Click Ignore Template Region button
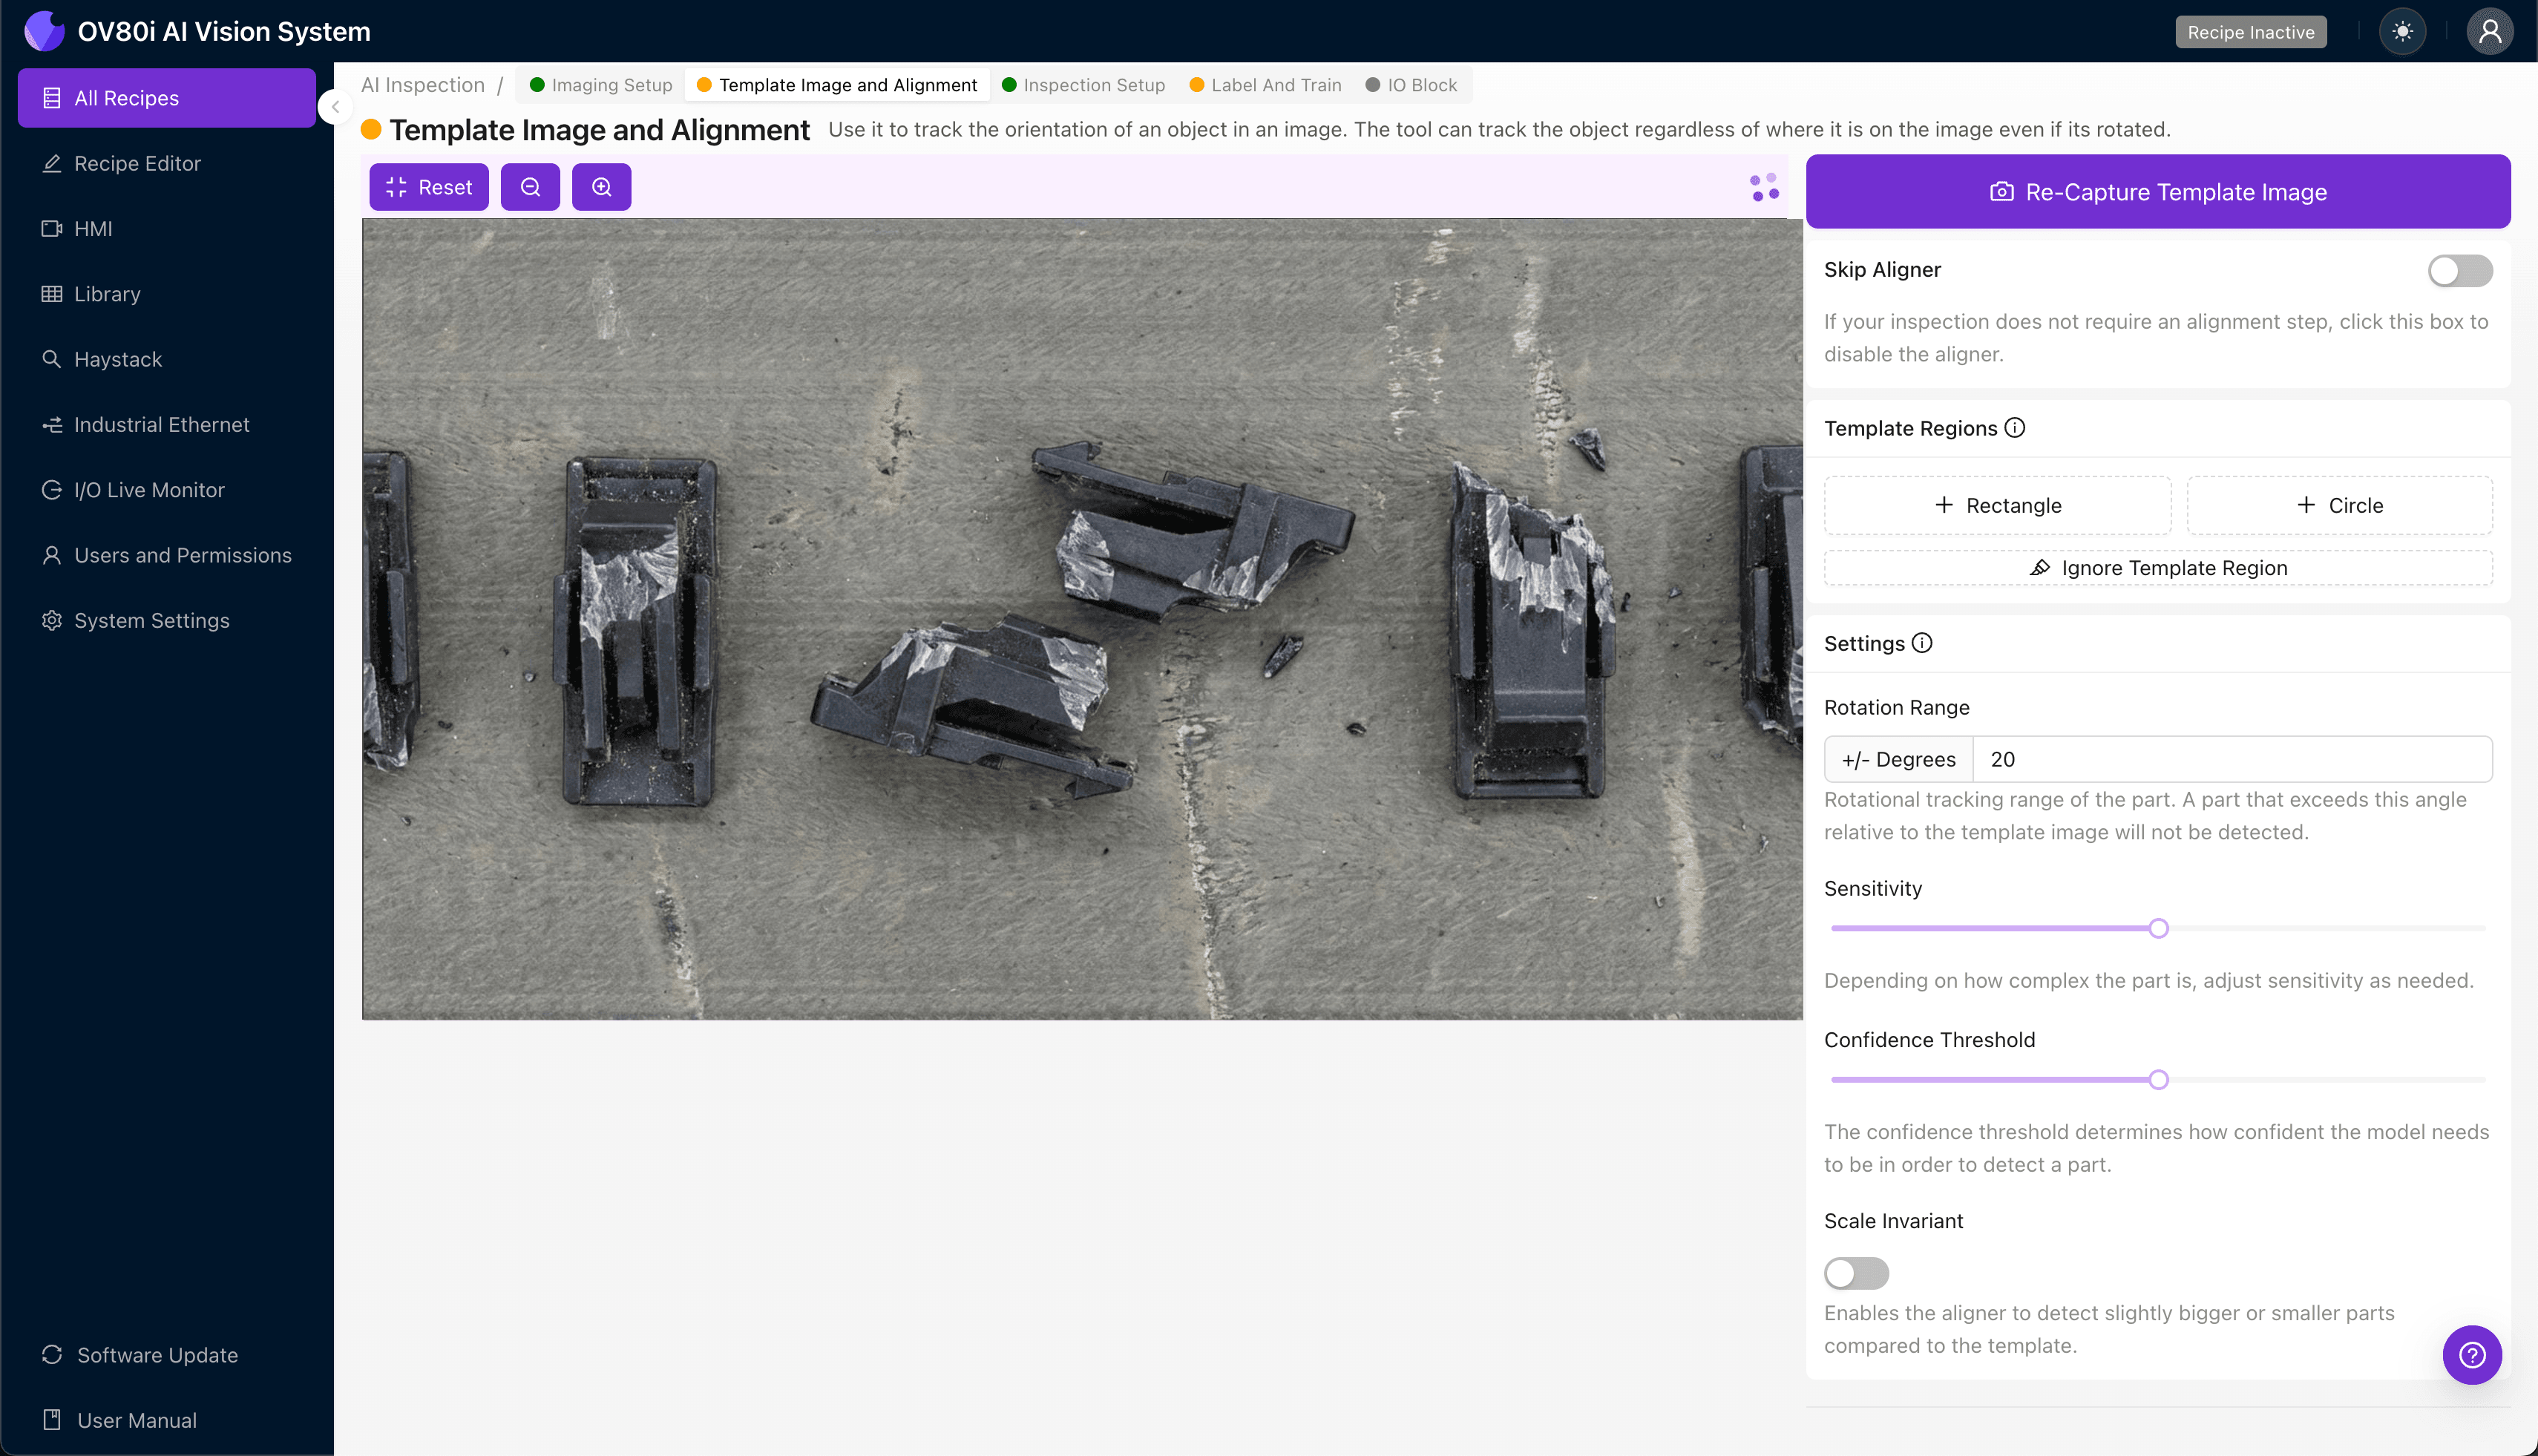The height and width of the screenshot is (1456, 2538). point(2157,568)
